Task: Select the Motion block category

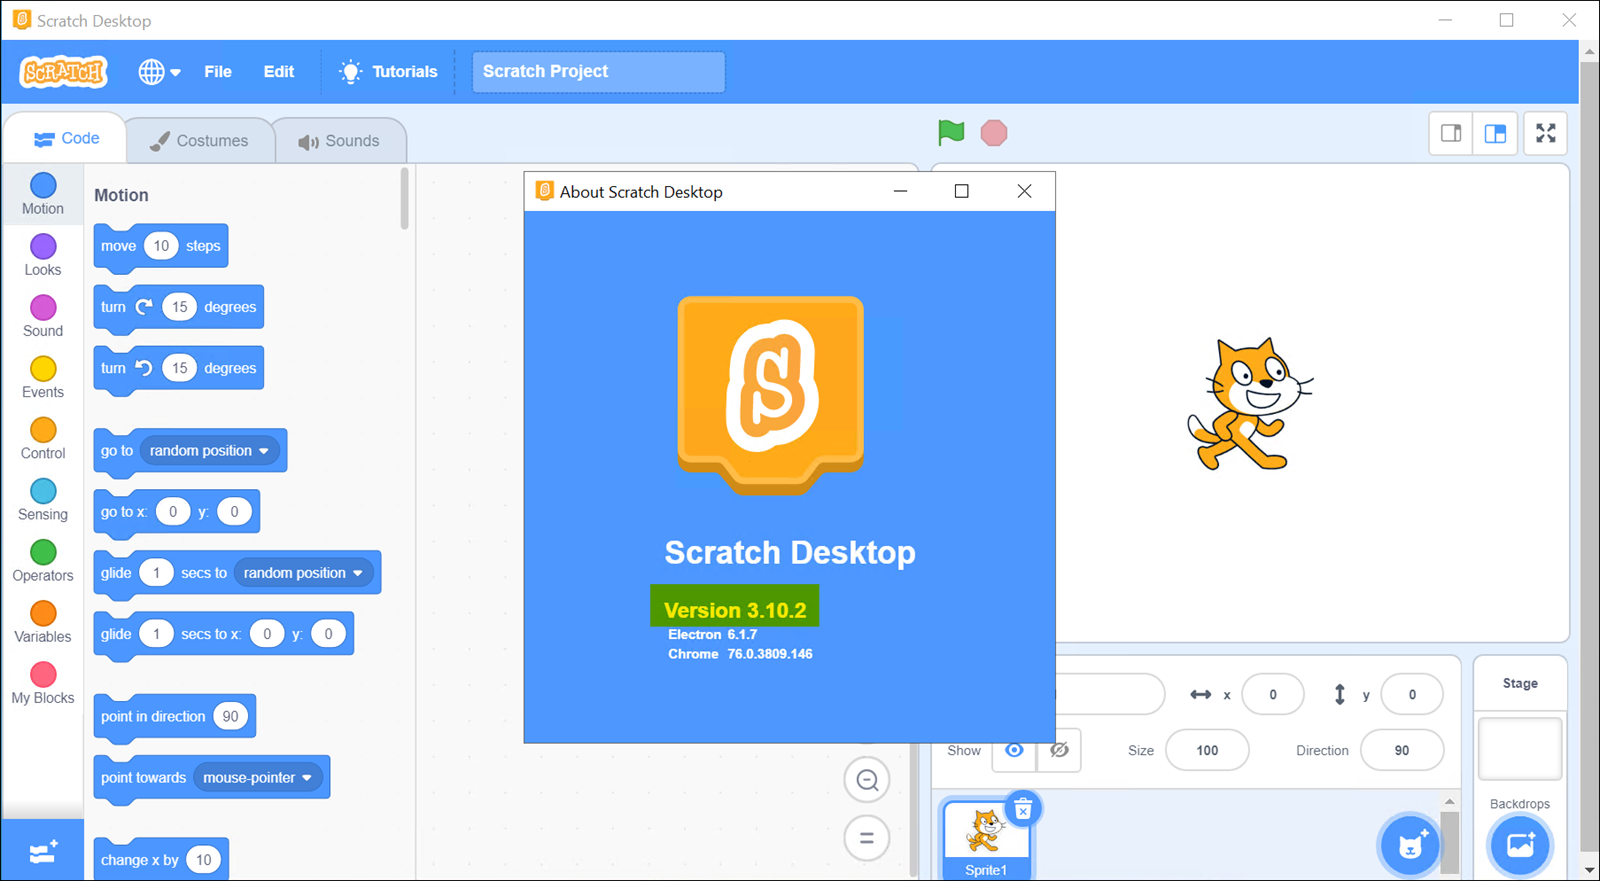Action: [x=43, y=194]
